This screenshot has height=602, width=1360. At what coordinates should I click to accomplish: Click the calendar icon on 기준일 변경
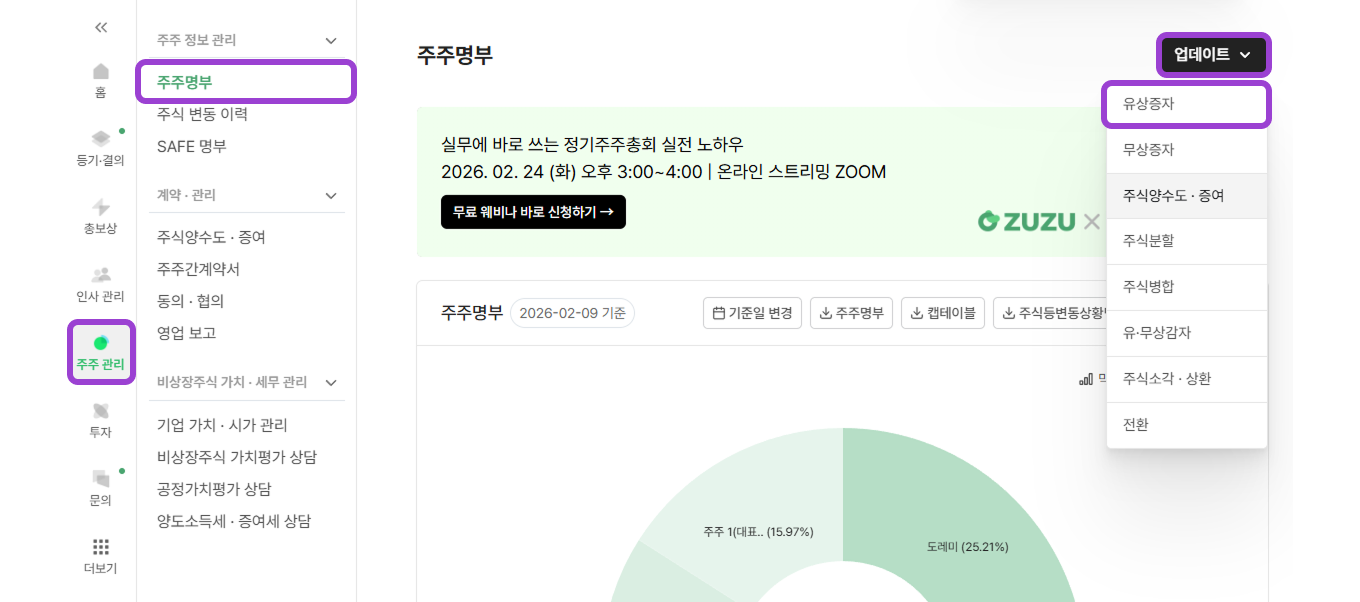tap(717, 312)
